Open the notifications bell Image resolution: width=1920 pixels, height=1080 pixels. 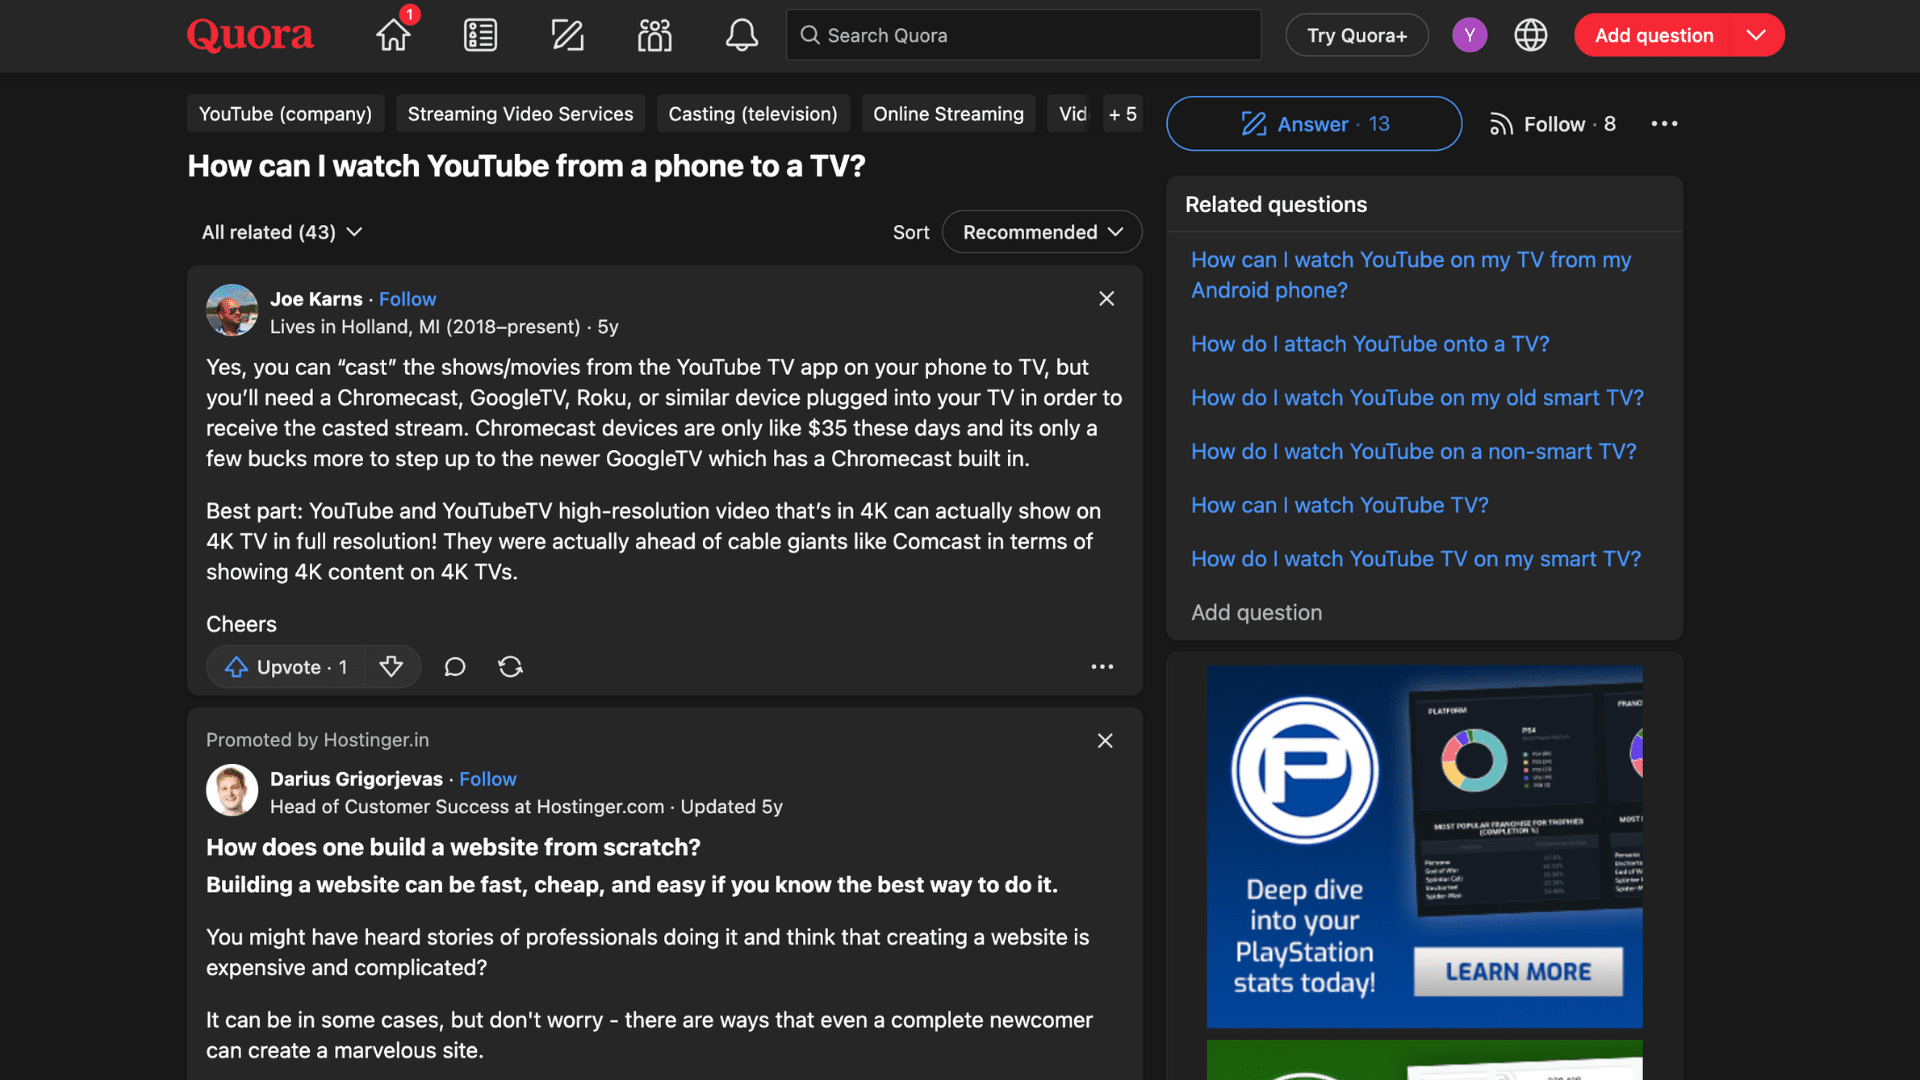pyautogui.click(x=741, y=36)
